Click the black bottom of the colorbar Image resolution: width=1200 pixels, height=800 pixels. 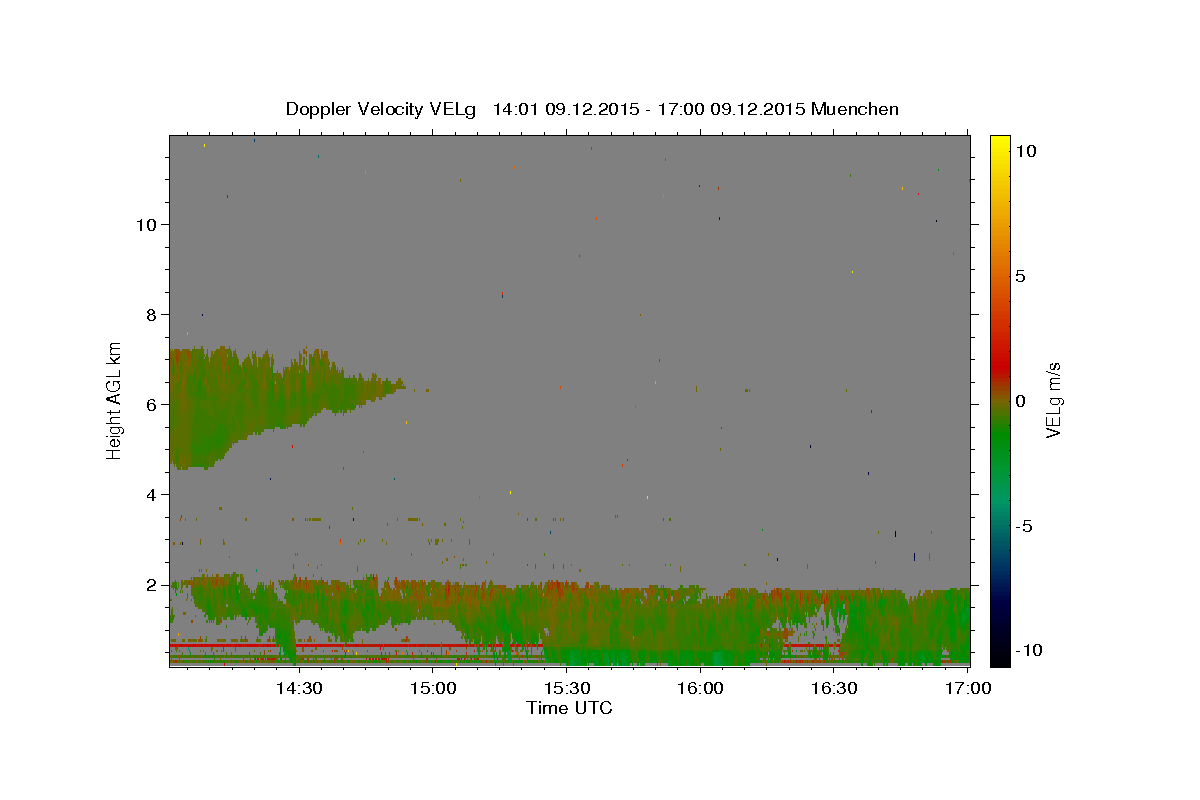(x=999, y=650)
